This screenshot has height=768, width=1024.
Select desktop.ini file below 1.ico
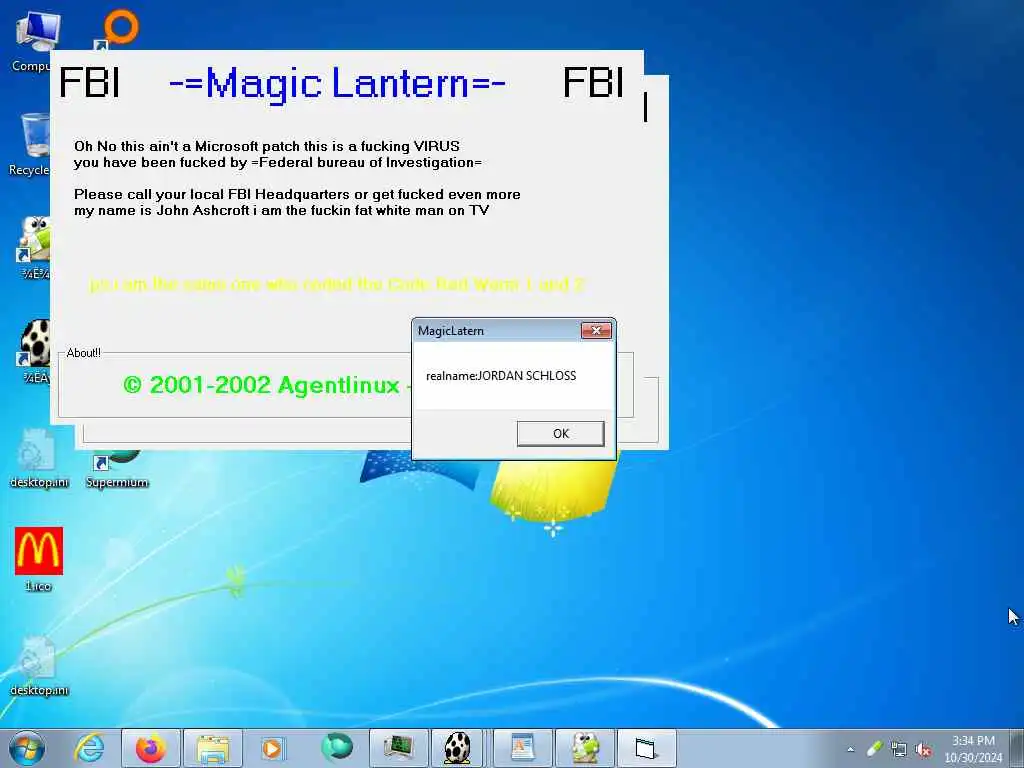point(39,666)
